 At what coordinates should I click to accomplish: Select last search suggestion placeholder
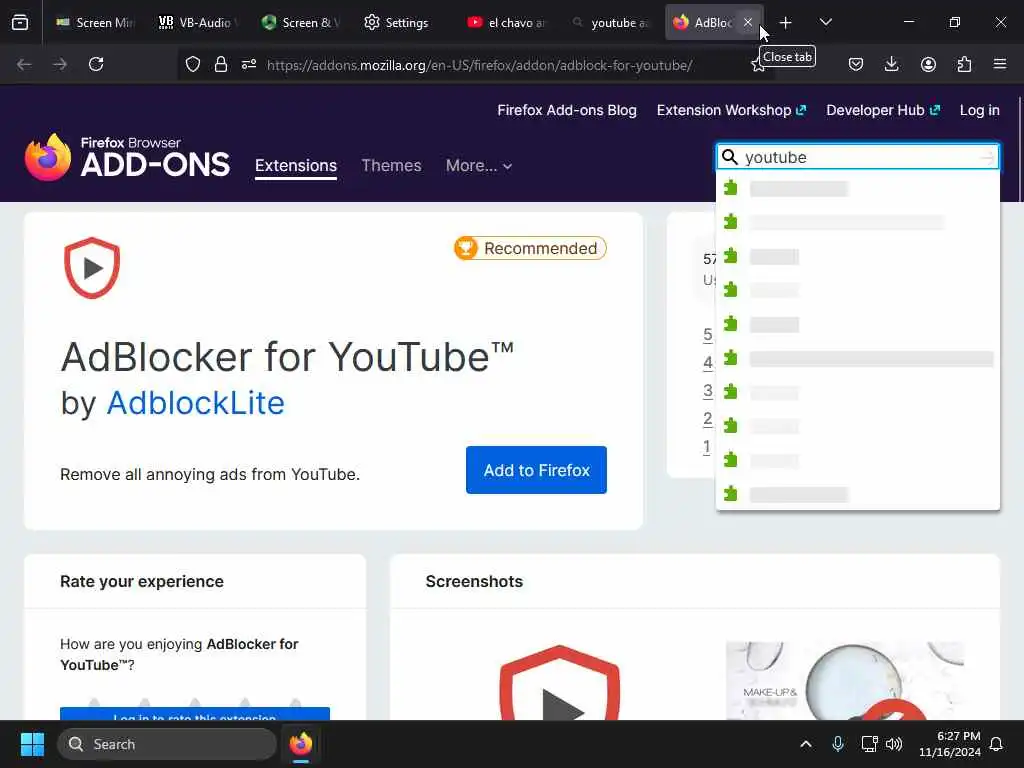pyautogui.click(x=857, y=494)
